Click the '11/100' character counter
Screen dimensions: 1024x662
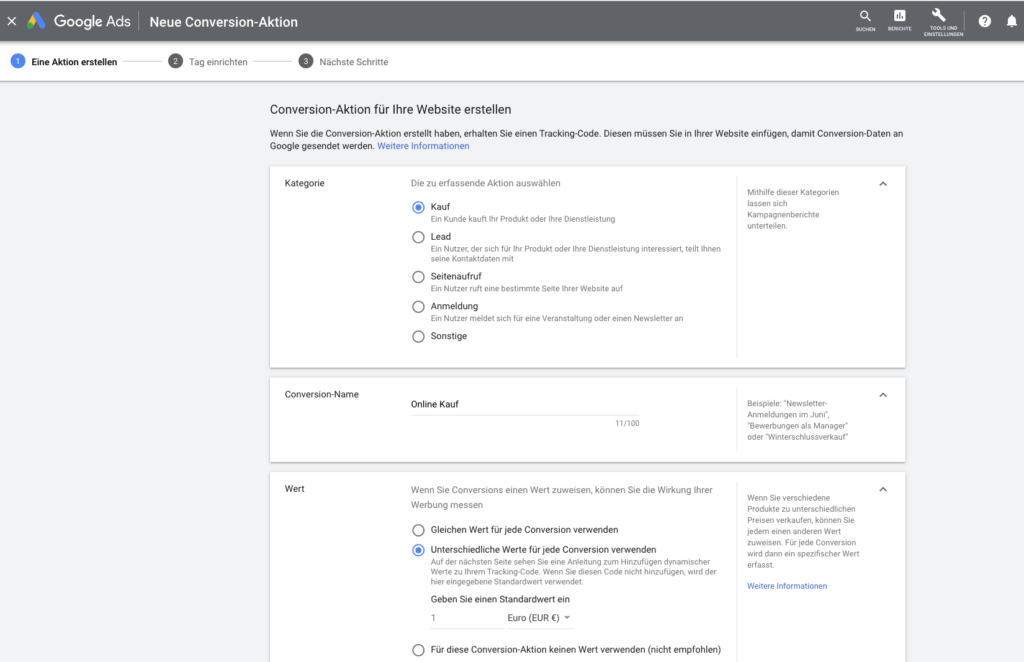tap(627, 424)
